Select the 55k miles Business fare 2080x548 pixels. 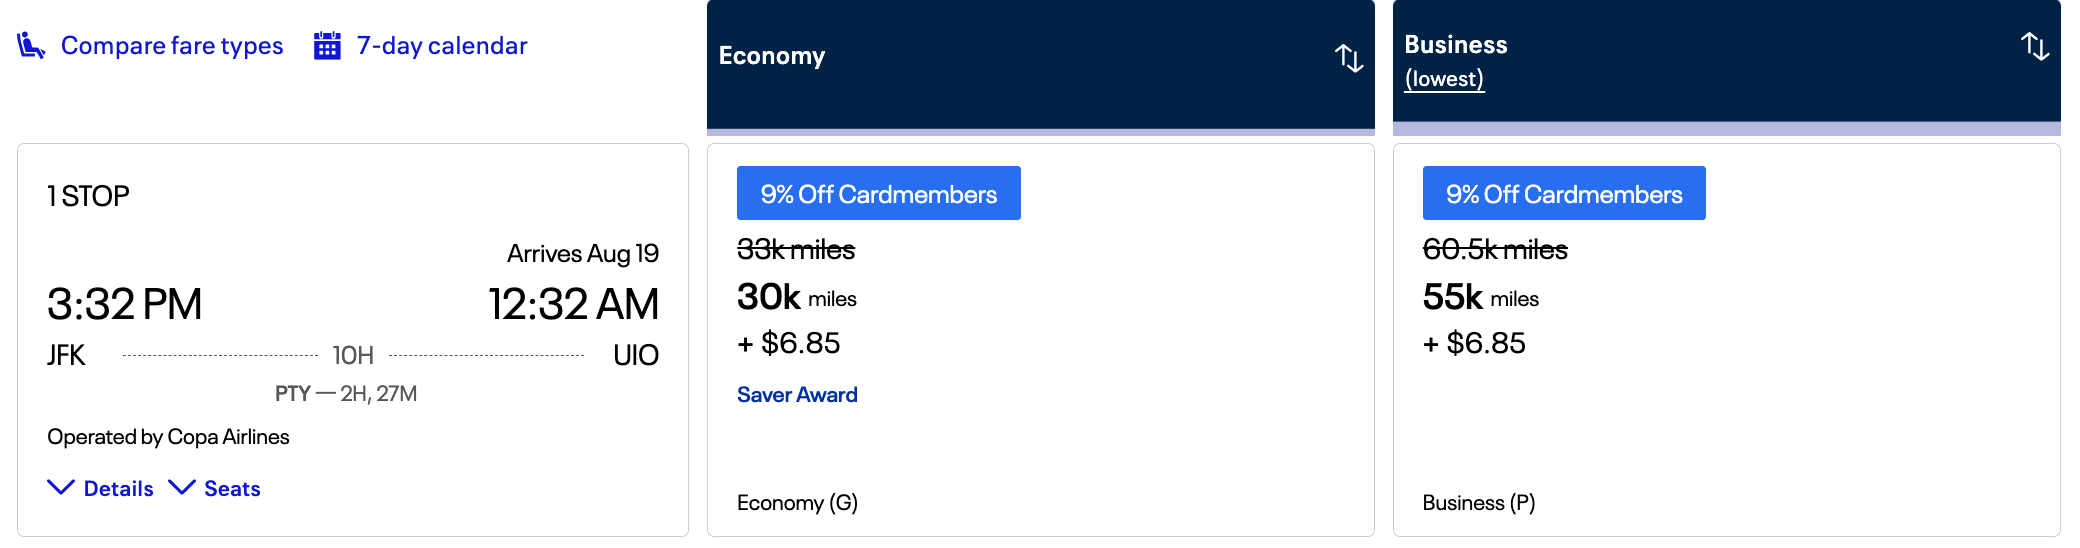tap(1480, 298)
